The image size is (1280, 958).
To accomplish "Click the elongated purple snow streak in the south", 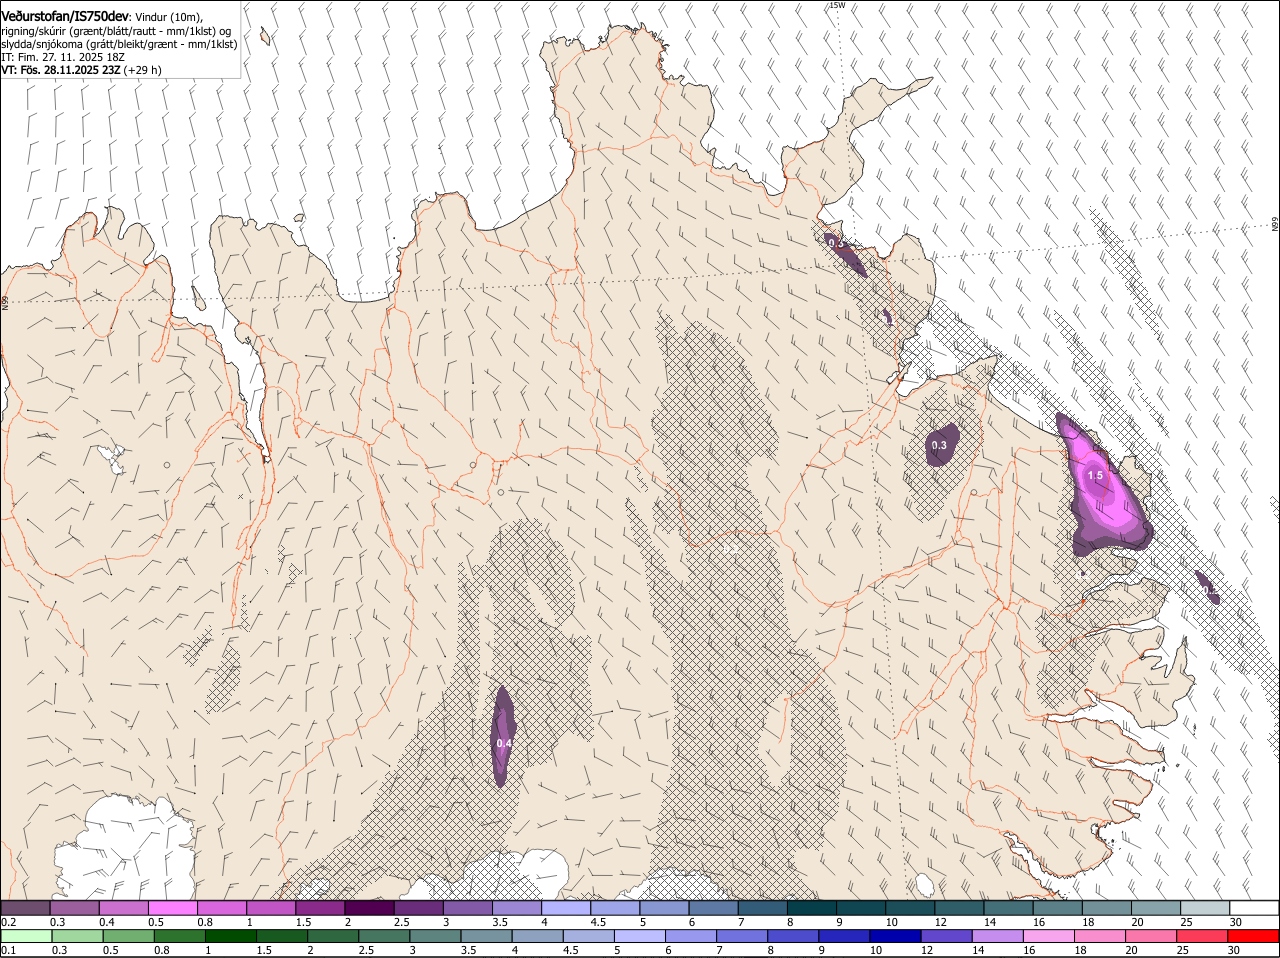I will [502, 735].
